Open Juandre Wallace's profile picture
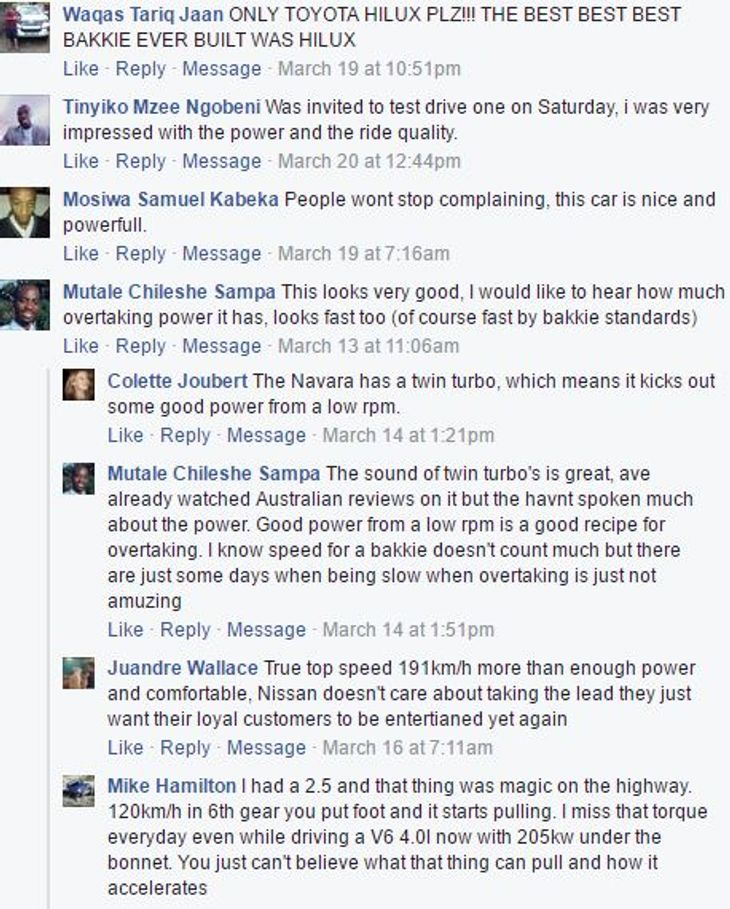Screen dimensions: 730x909 (x=78, y=672)
